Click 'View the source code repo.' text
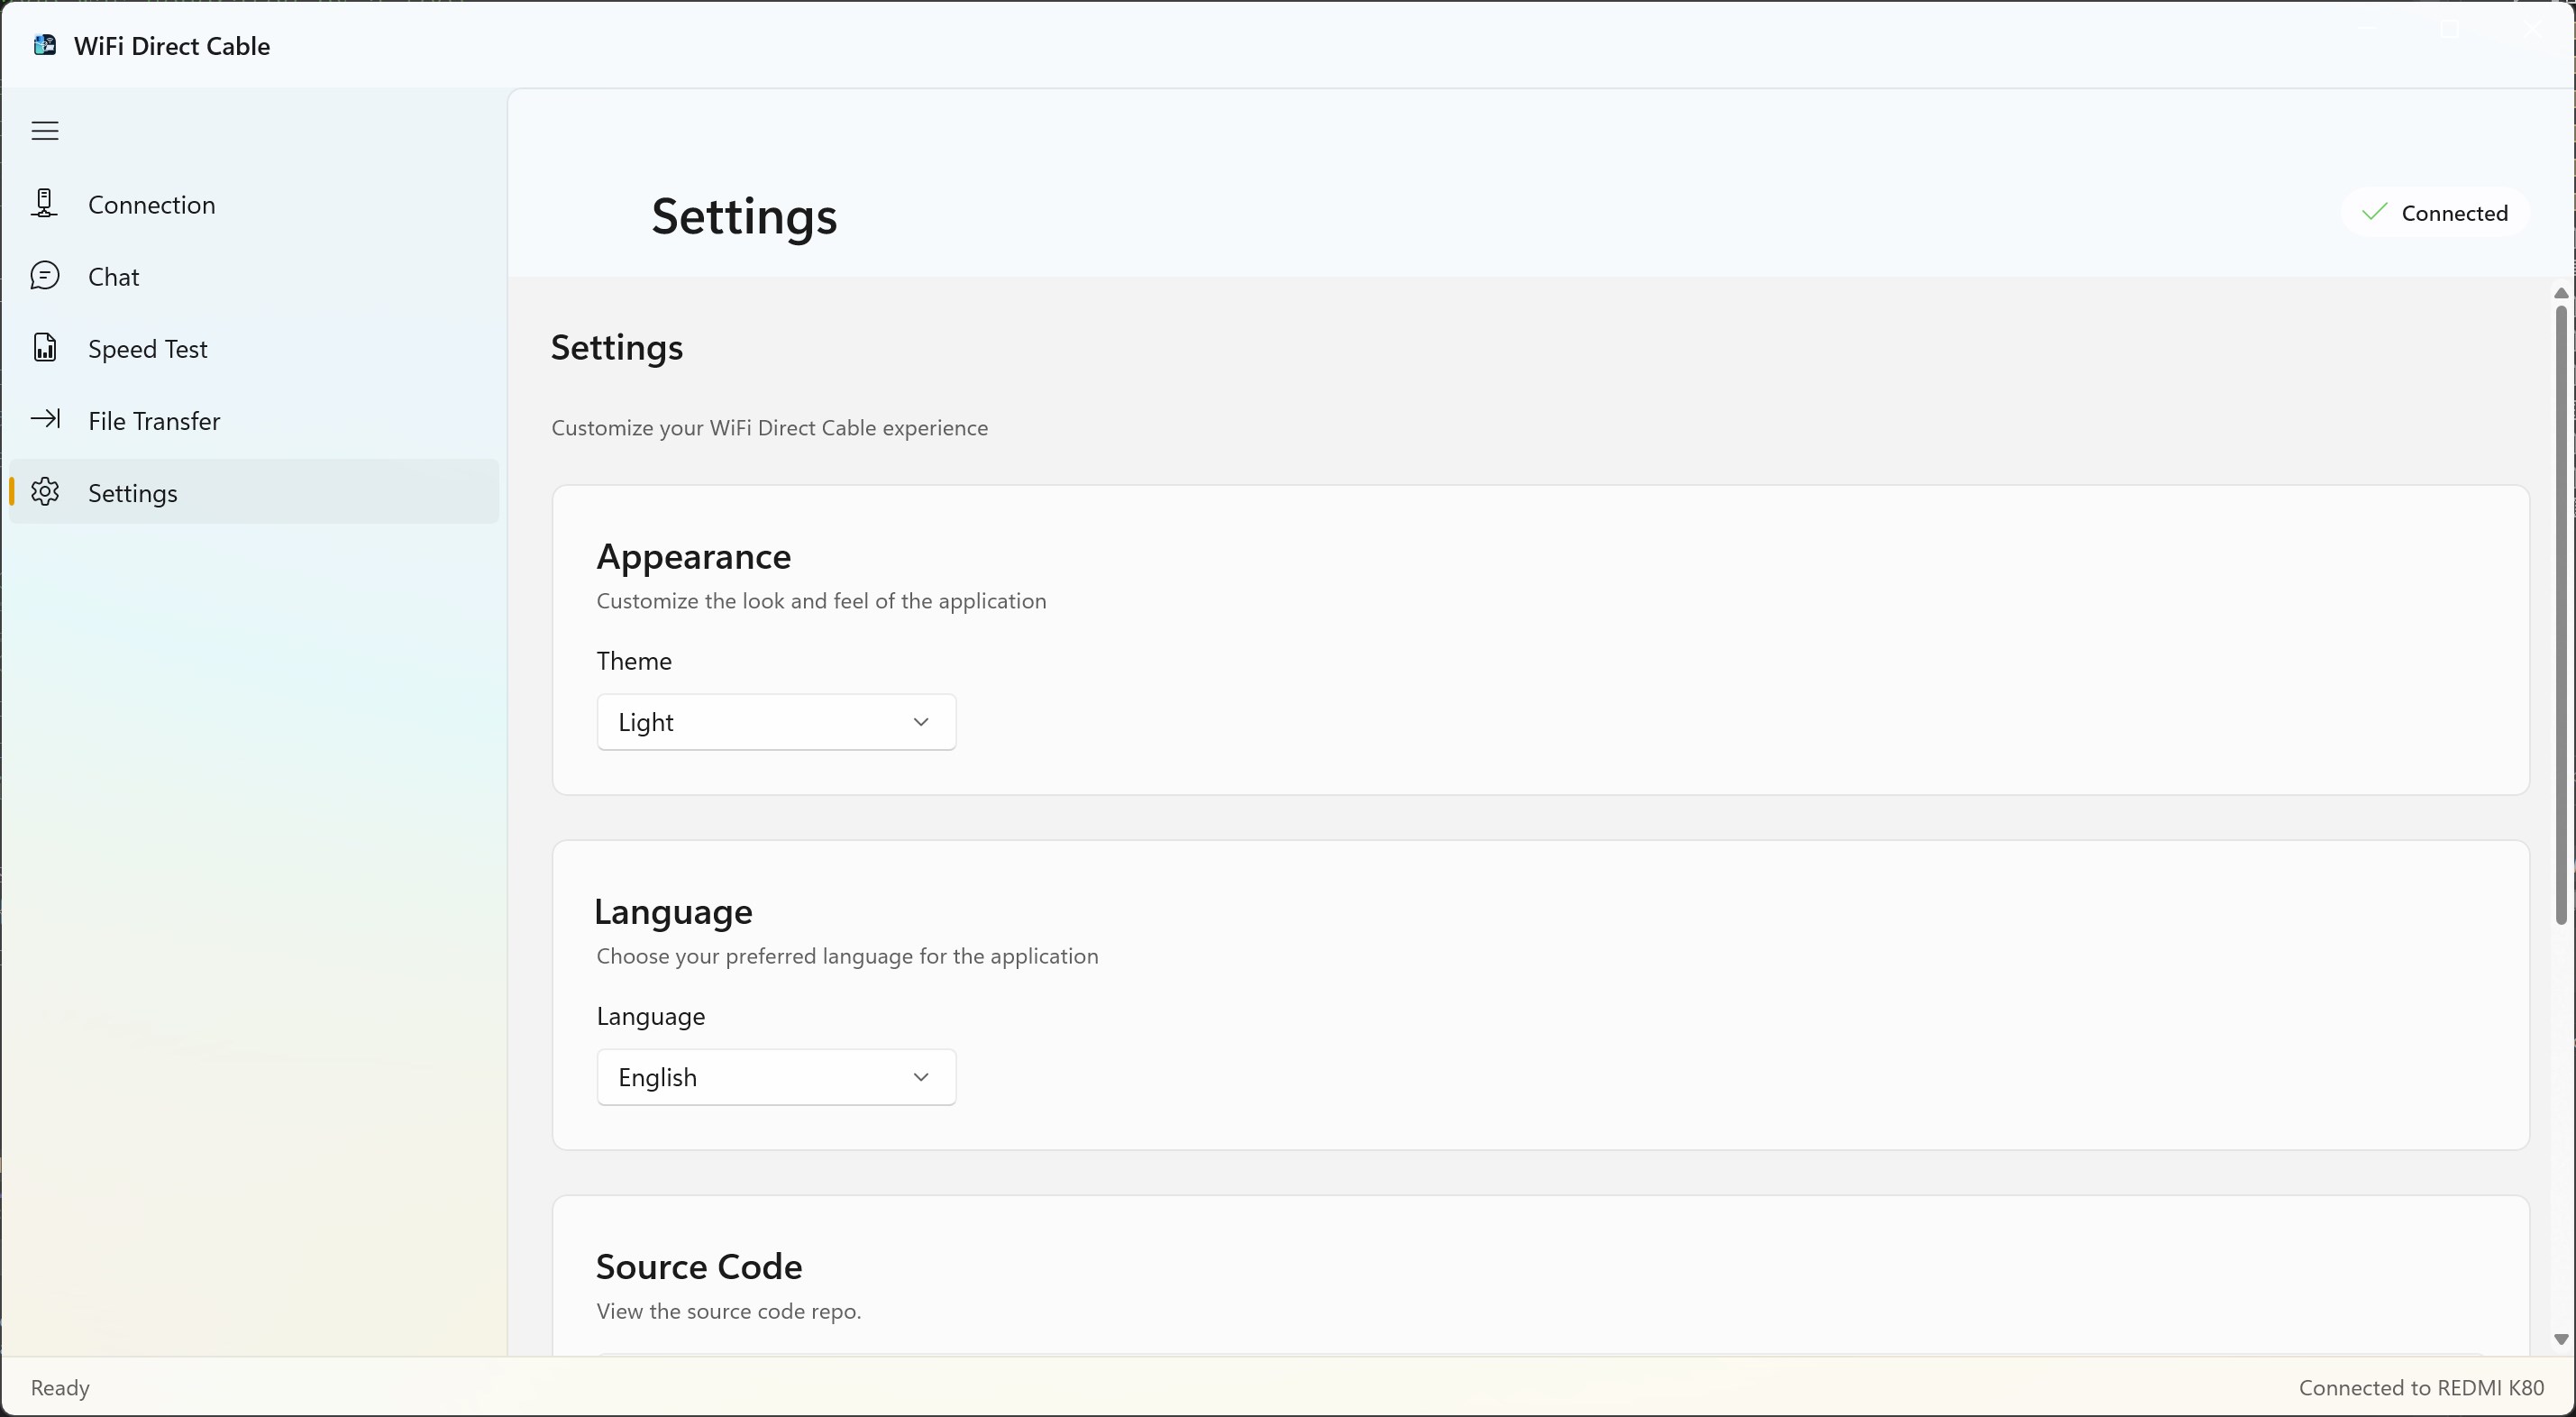The width and height of the screenshot is (2576, 1417). tap(728, 1311)
